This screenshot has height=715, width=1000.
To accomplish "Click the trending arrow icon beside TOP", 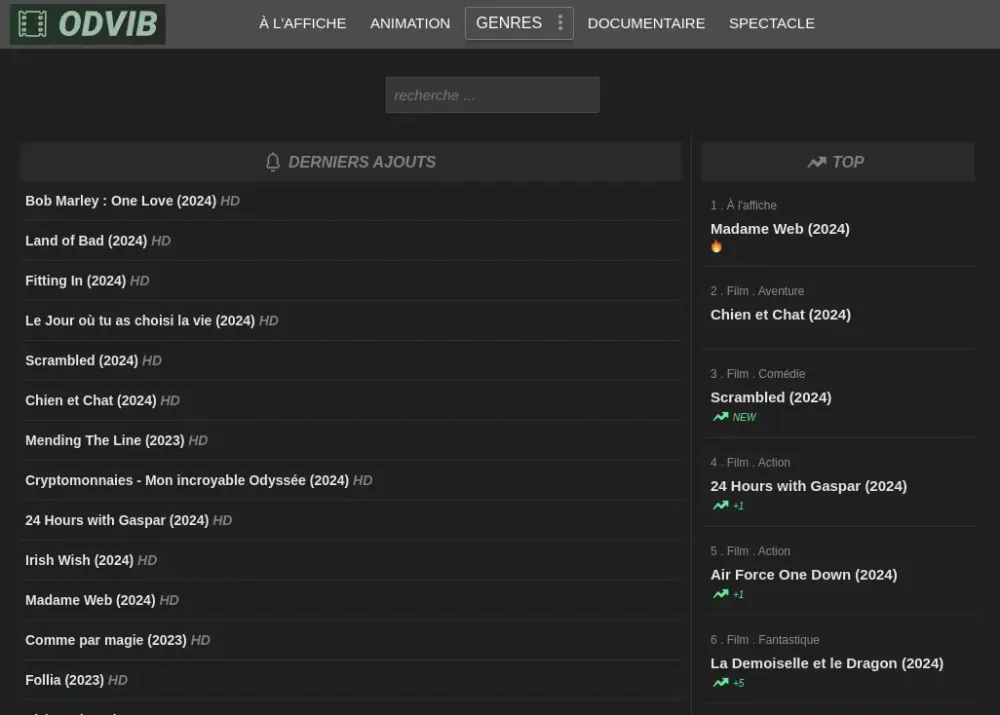I will (x=816, y=162).
